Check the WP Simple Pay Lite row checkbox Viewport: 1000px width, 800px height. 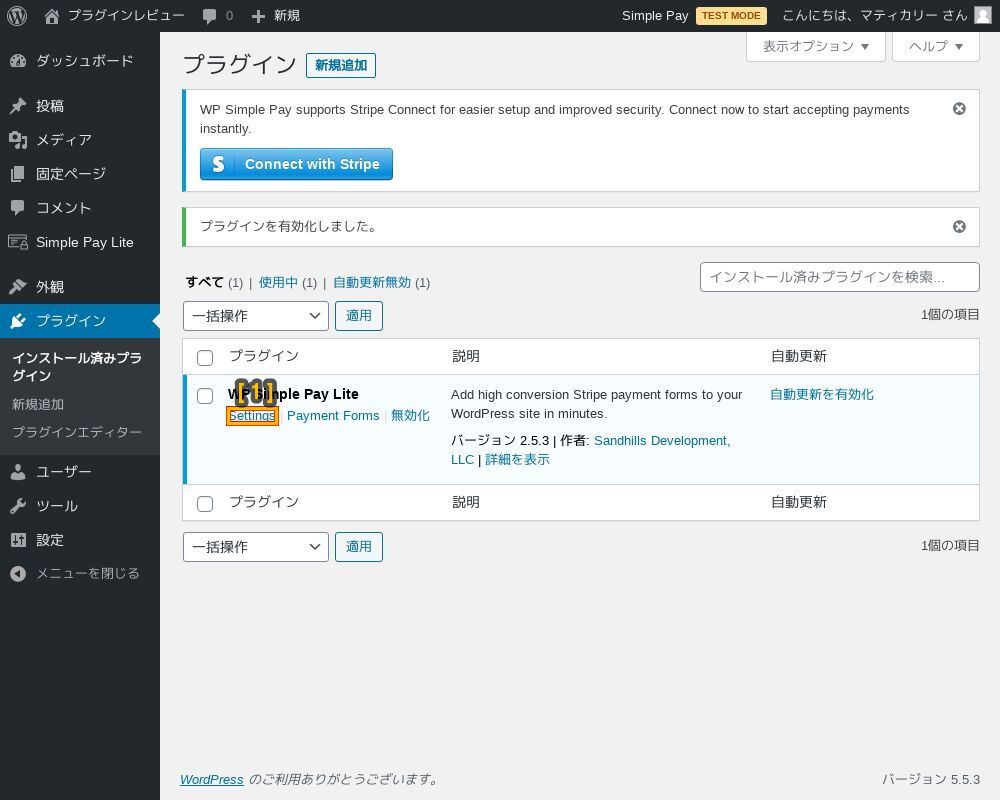(x=205, y=396)
